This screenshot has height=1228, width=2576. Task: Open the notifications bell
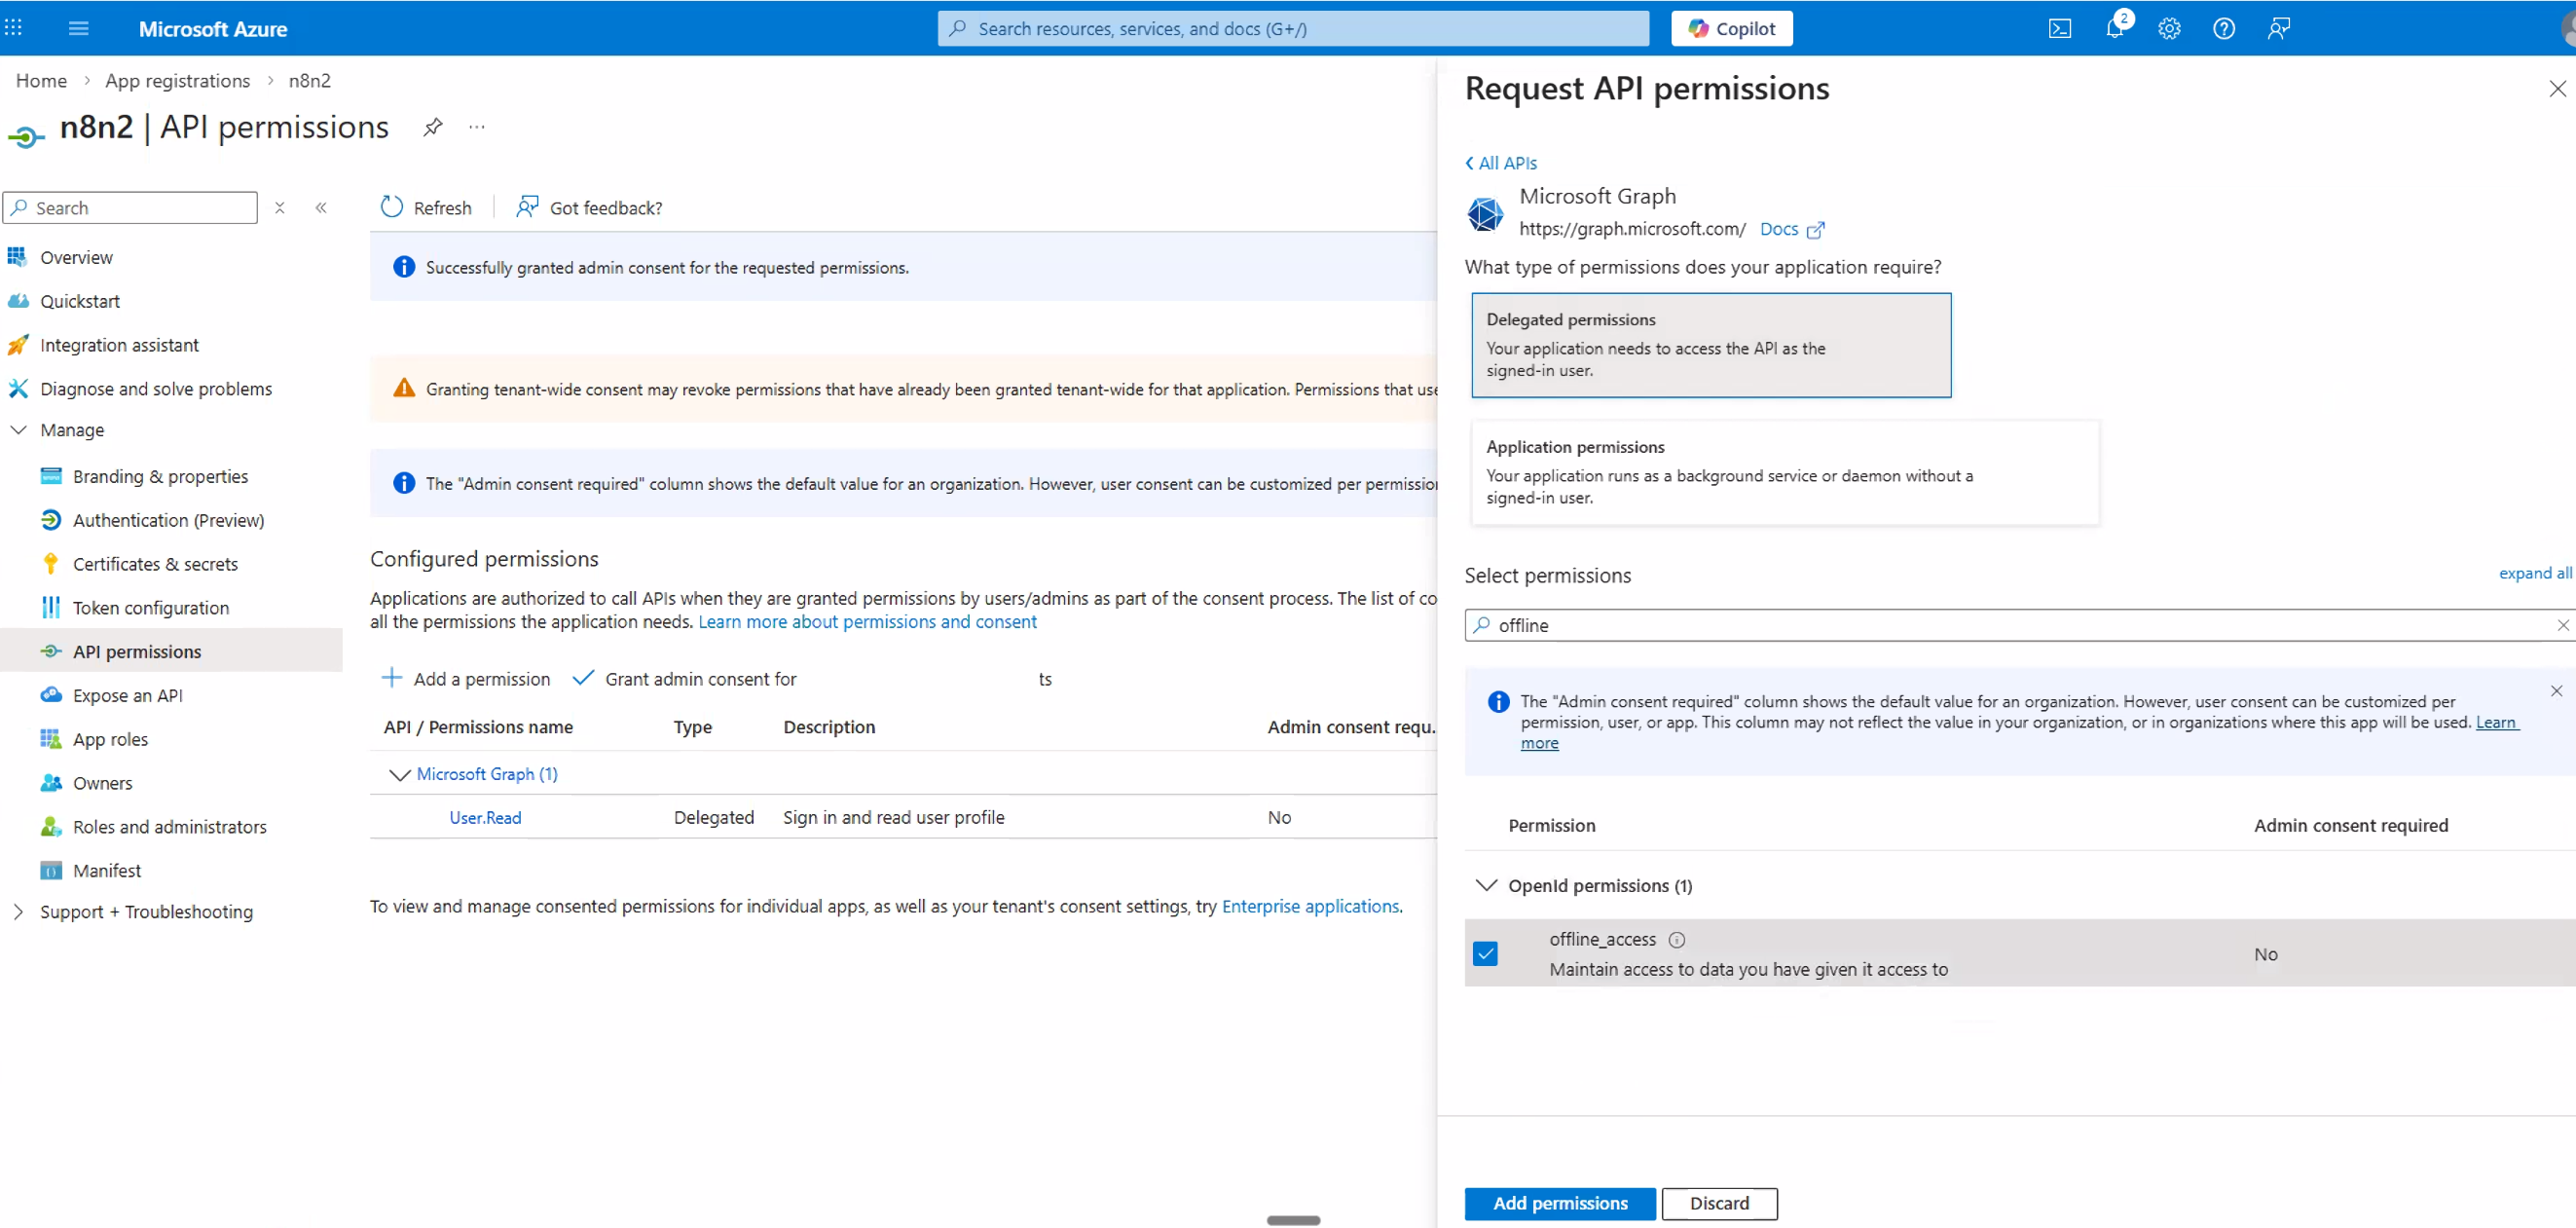pyautogui.click(x=2116, y=28)
